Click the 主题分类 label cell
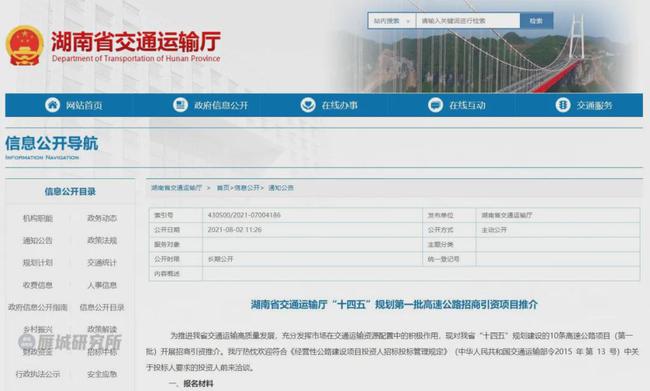The image size is (650, 391). (x=449, y=244)
